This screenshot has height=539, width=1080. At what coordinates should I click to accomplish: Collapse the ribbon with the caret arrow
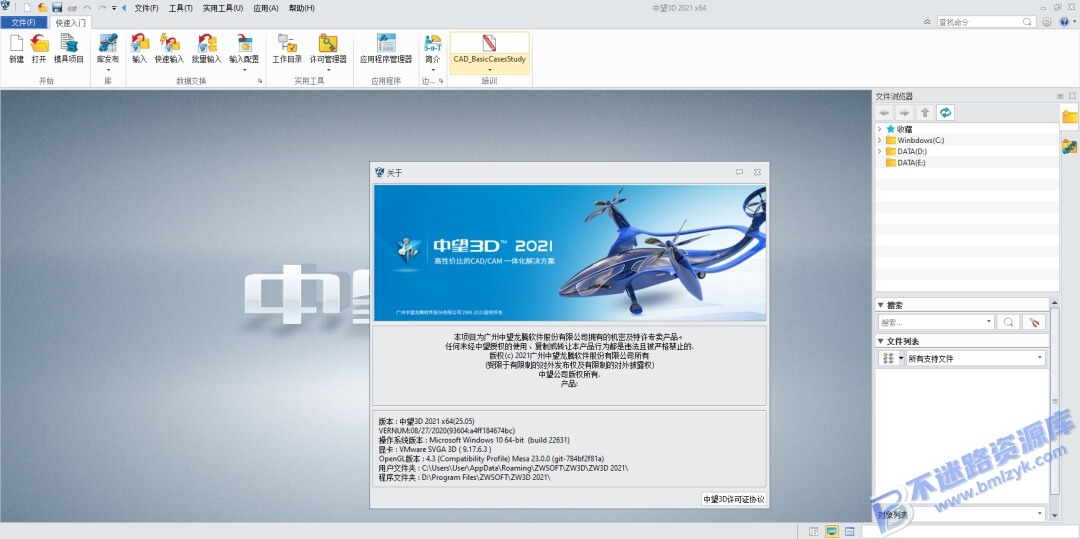(927, 22)
